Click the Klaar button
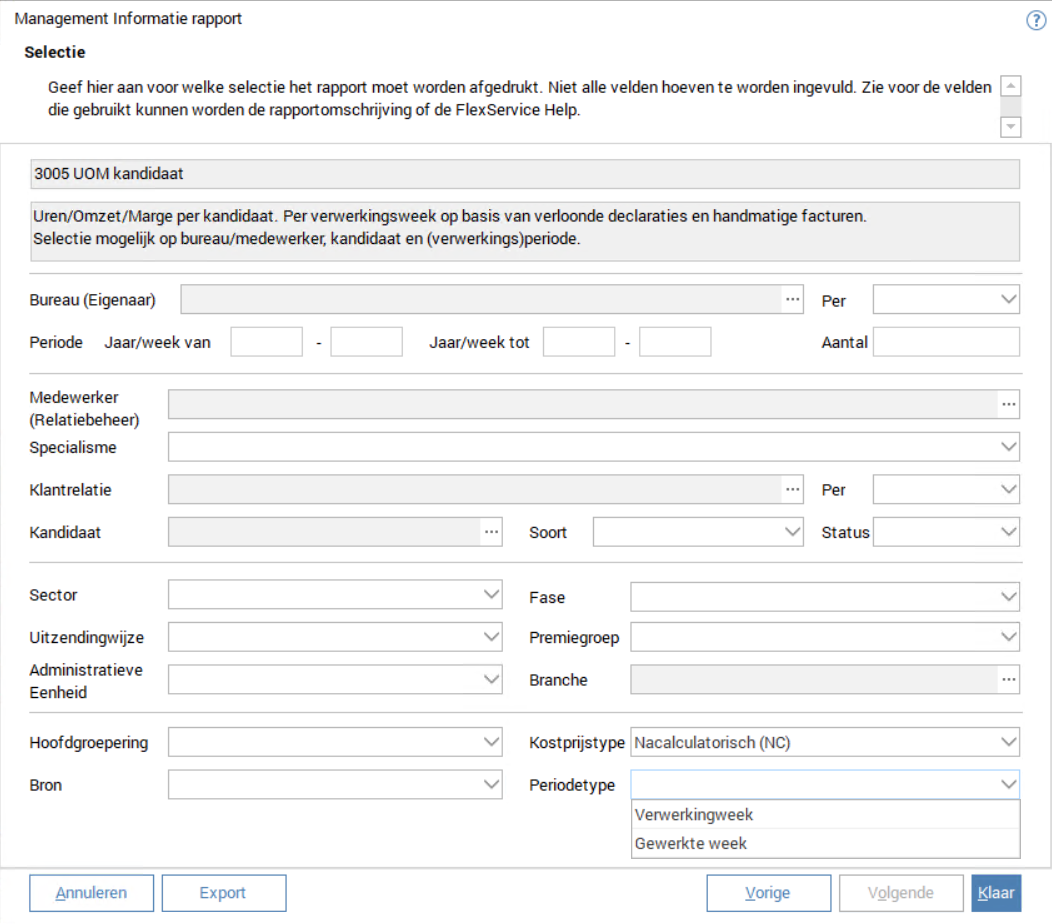Image resolution: width=1052 pixels, height=924 pixels. (996, 893)
